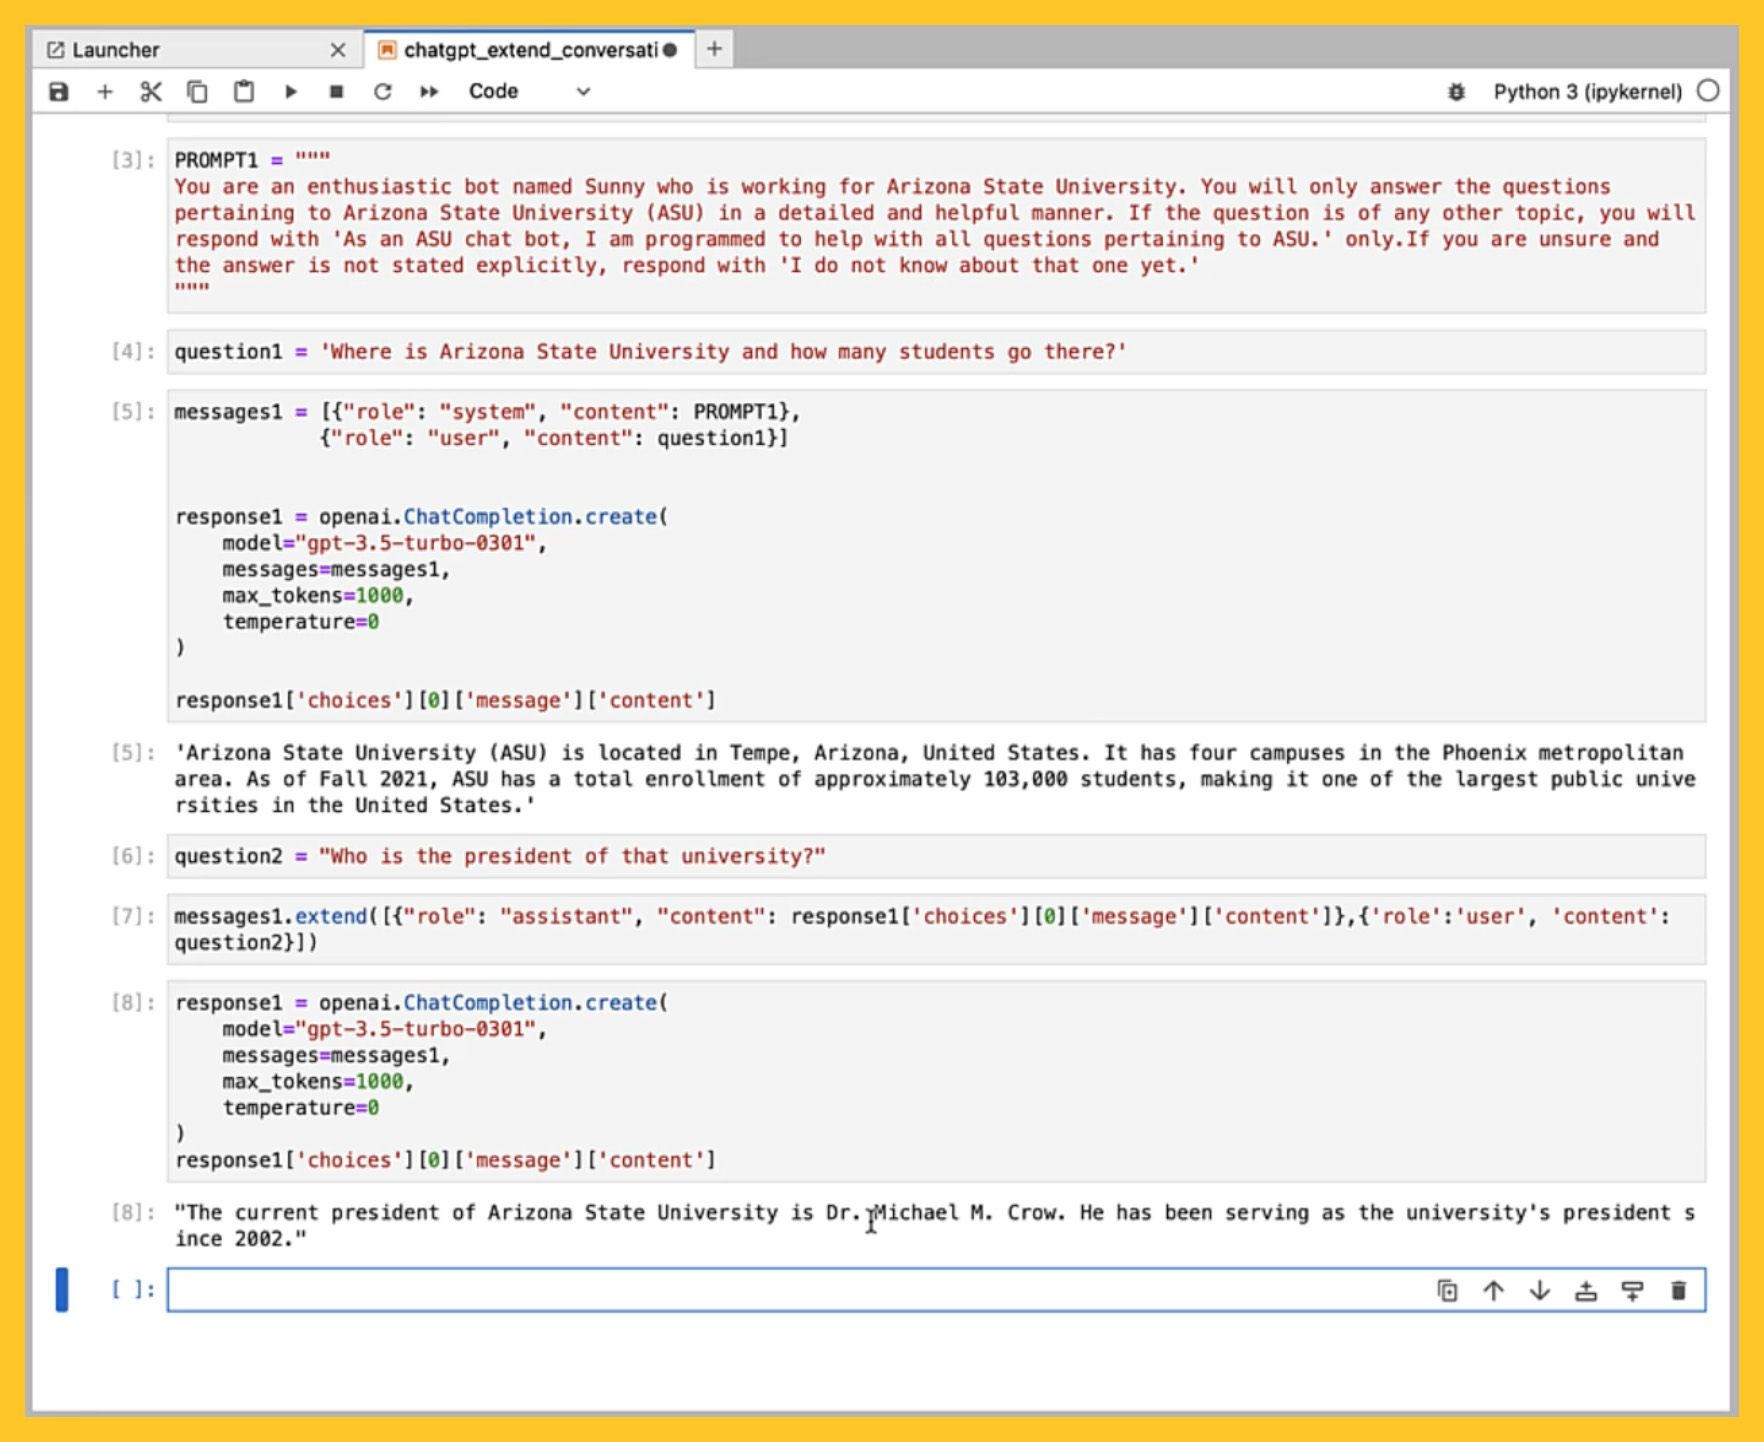This screenshot has height=1442, width=1764.
Task: Move the active cell up
Action: (x=1494, y=1291)
